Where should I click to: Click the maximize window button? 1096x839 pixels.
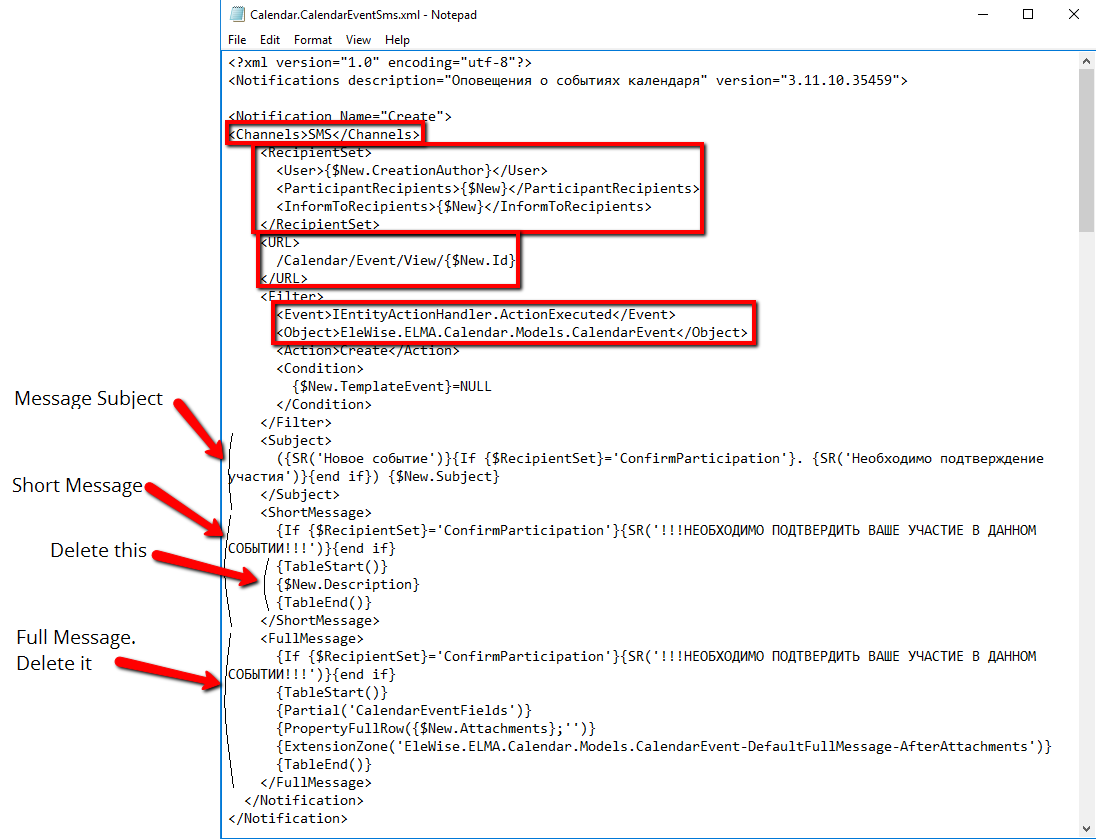1028,14
